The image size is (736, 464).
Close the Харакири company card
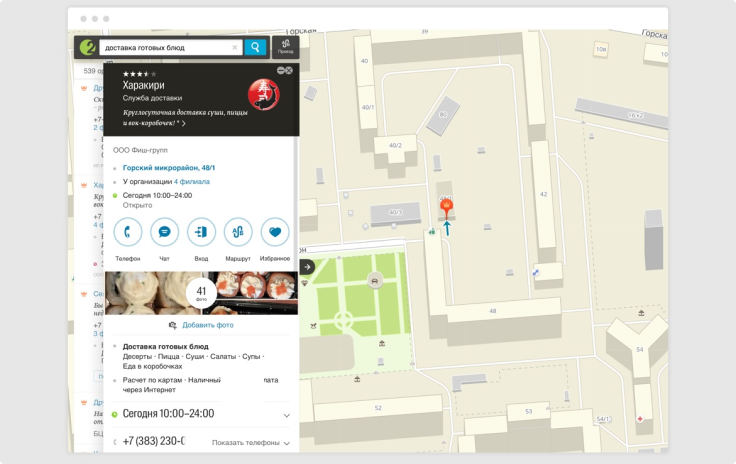pyautogui.click(x=289, y=70)
